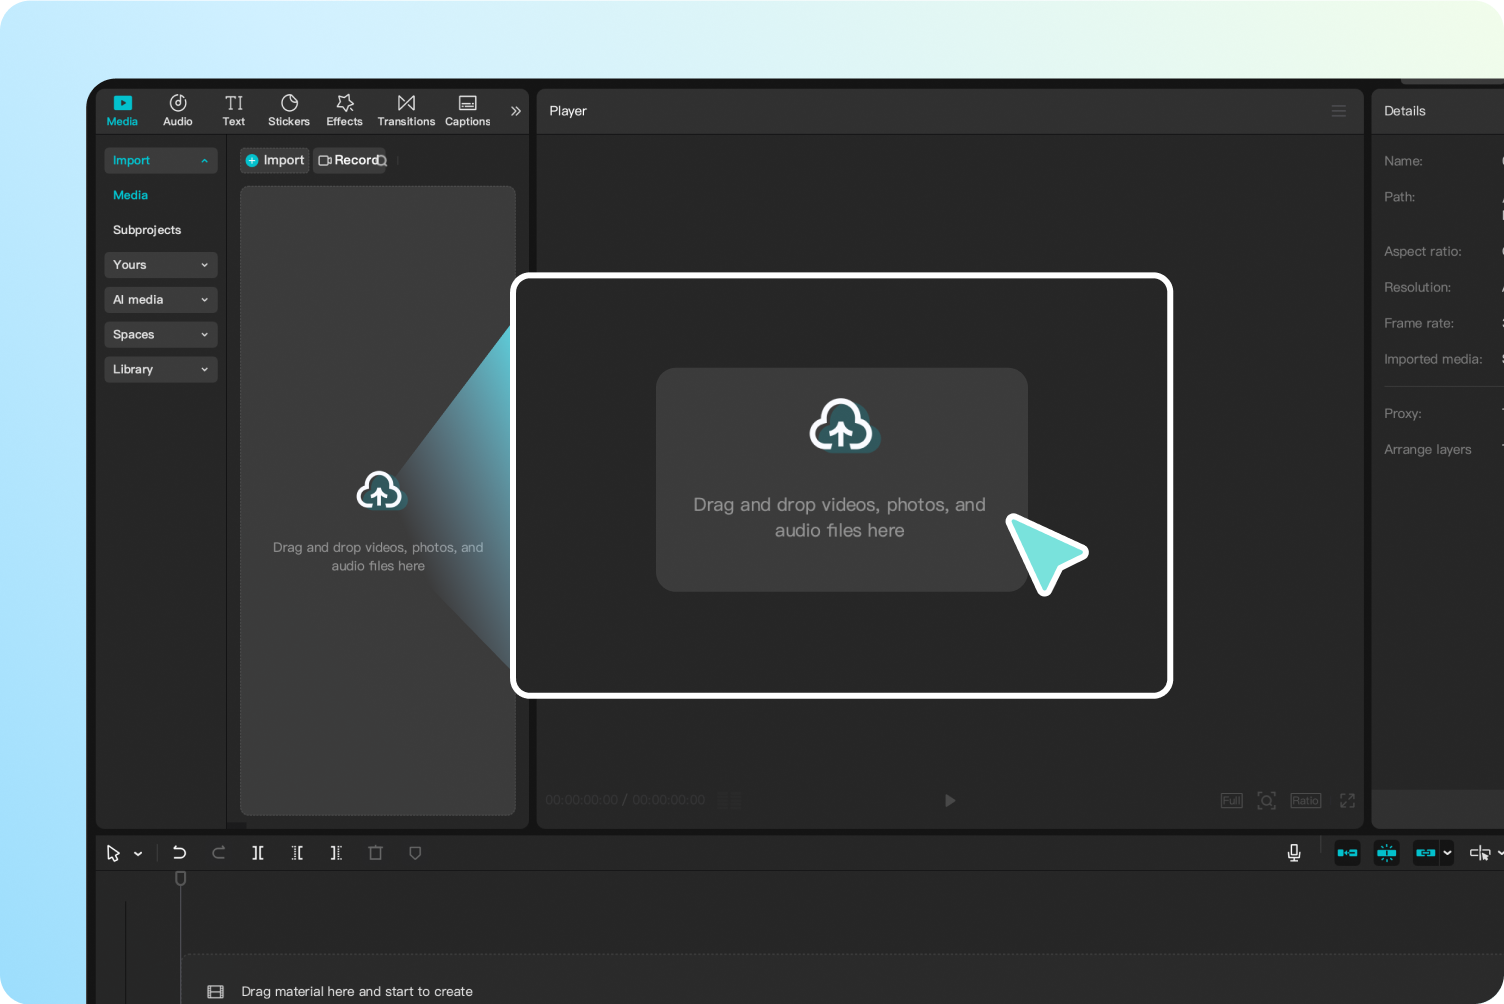The height and width of the screenshot is (1004, 1504).
Task: Expand the Yours dropdown
Action: coord(161,265)
